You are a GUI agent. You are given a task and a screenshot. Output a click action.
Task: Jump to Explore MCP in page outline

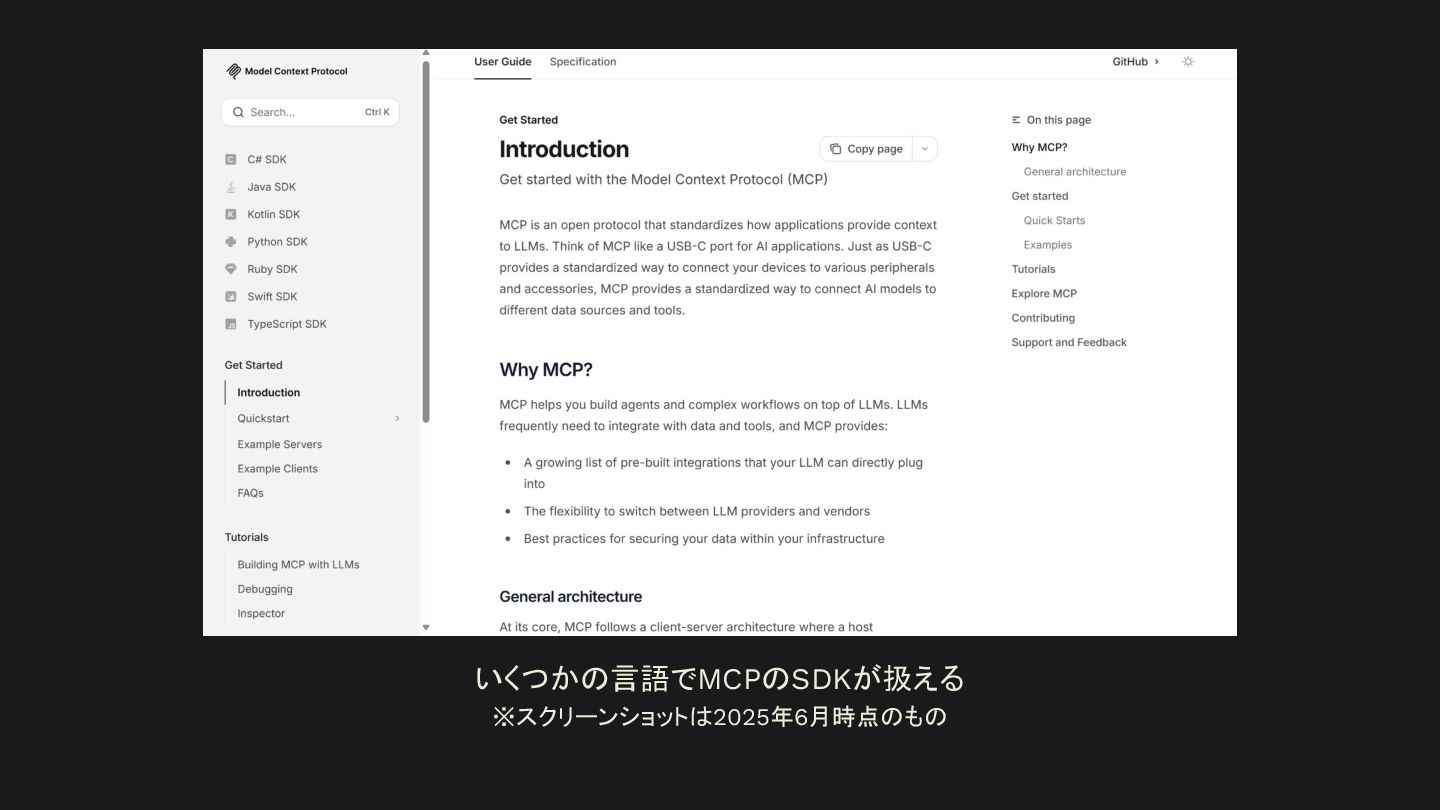[x=1044, y=294]
